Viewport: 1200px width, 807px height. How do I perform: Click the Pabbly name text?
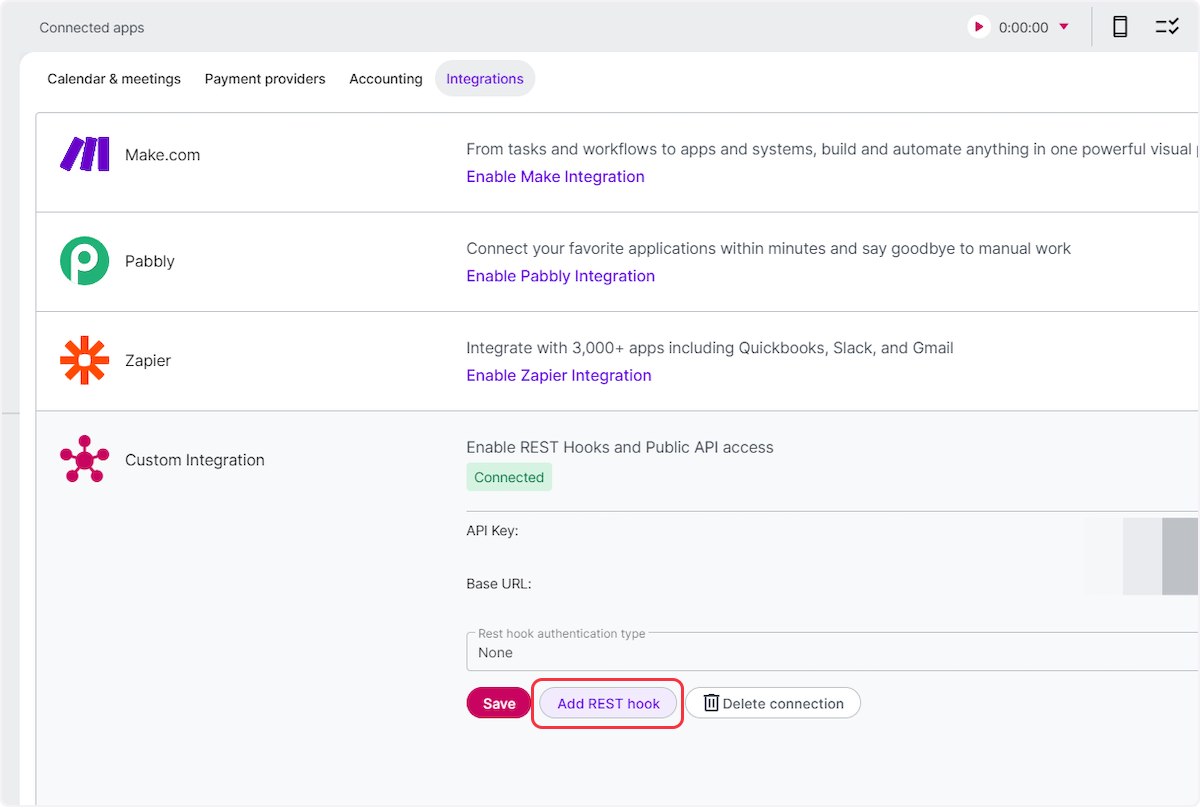[150, 261]
